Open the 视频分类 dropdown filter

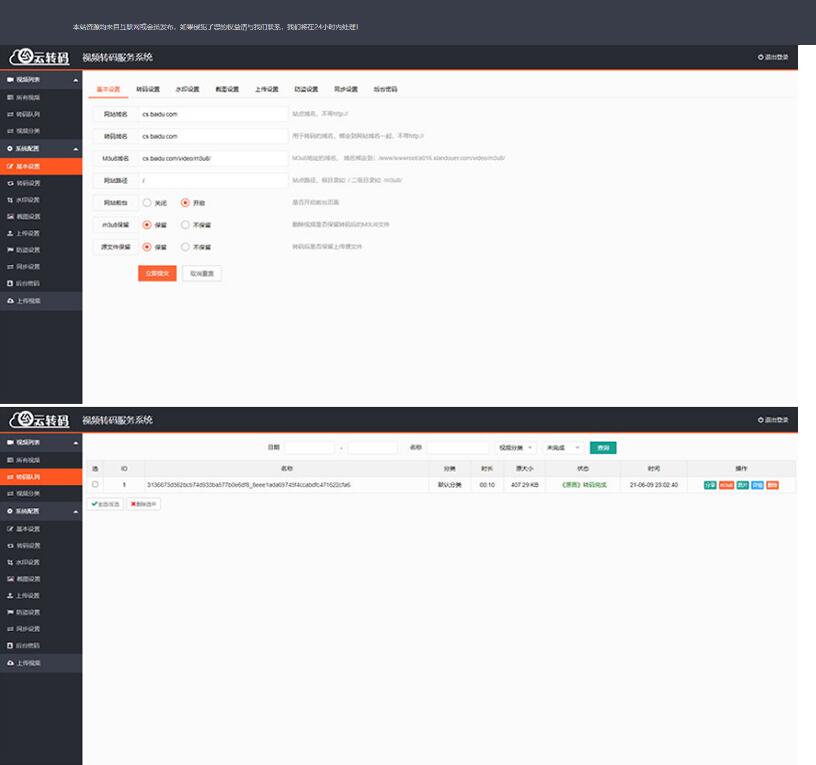pyautogui.click(x=516, y=448)
